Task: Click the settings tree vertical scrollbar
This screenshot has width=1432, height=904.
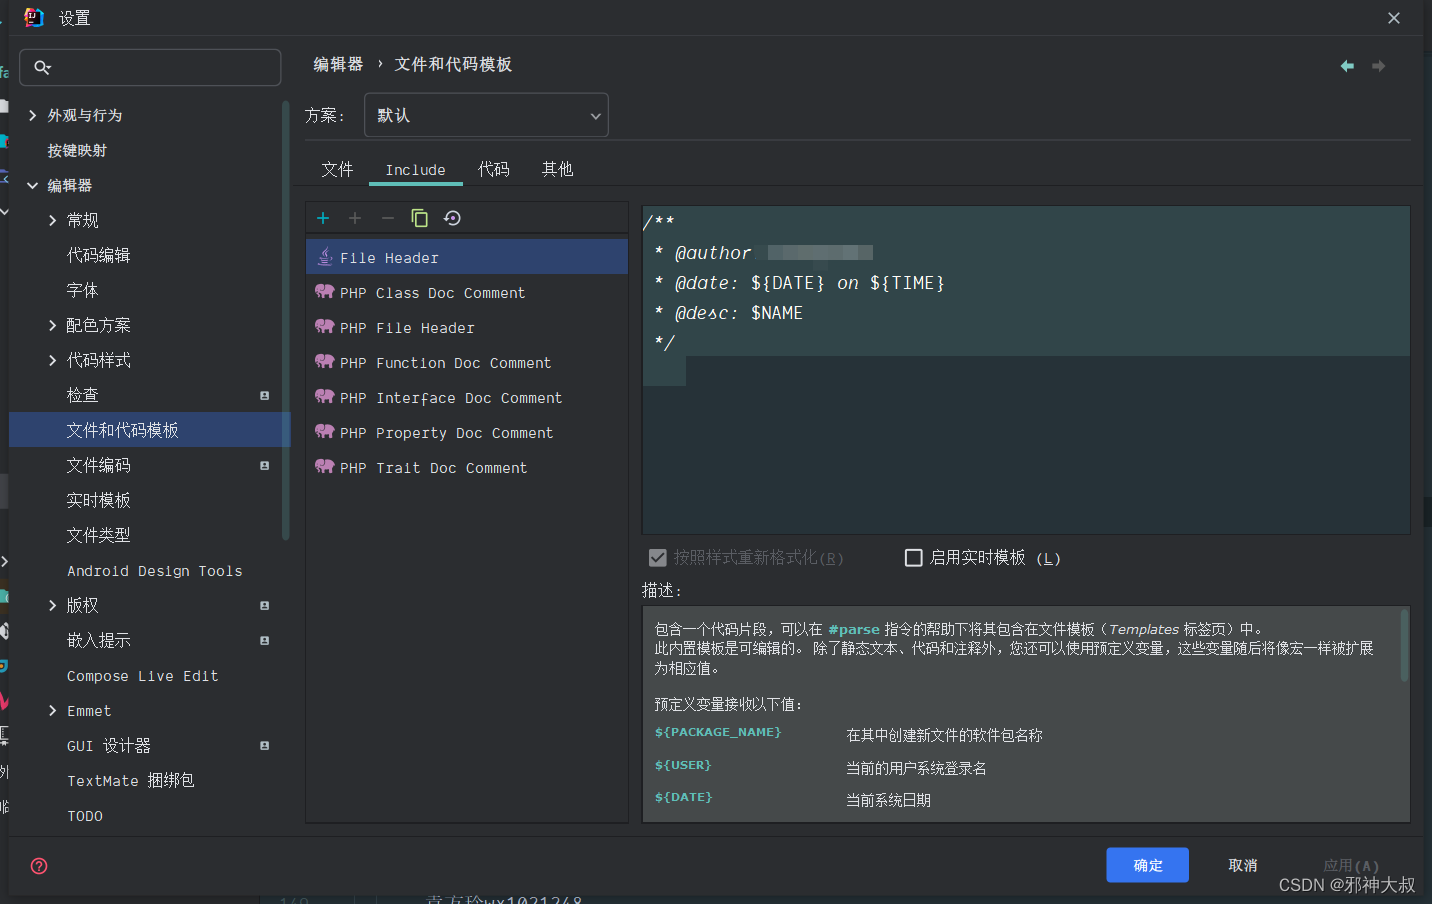Action: (286, 320)
